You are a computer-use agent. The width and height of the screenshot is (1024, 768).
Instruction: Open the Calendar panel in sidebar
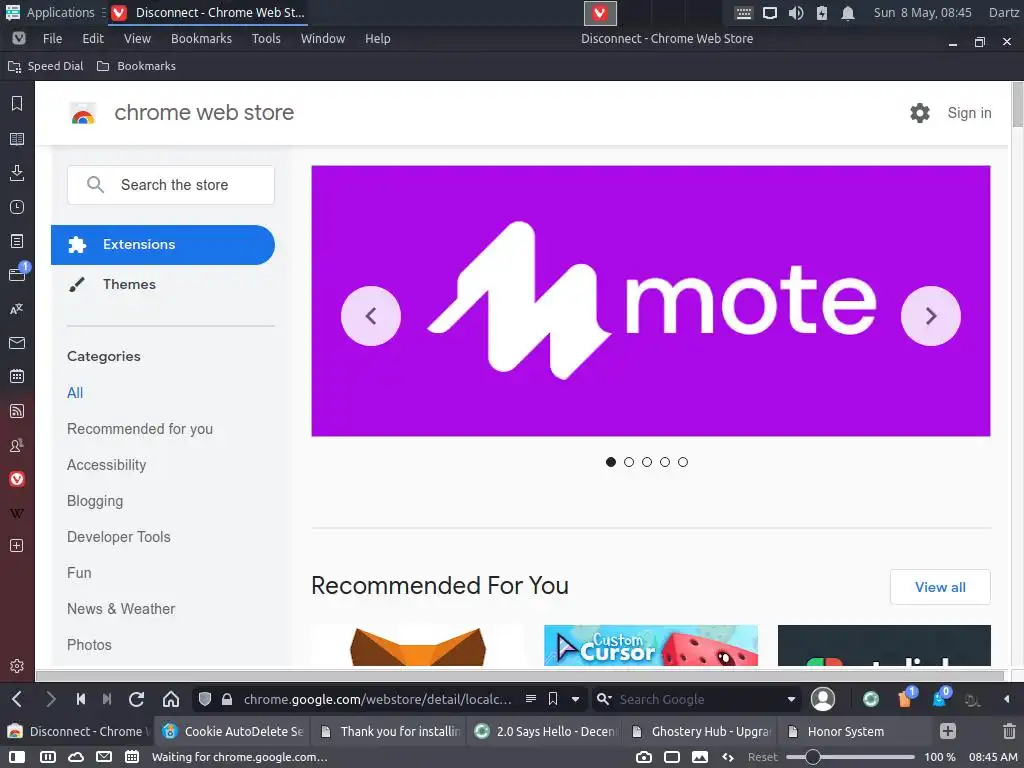point(17,376)
